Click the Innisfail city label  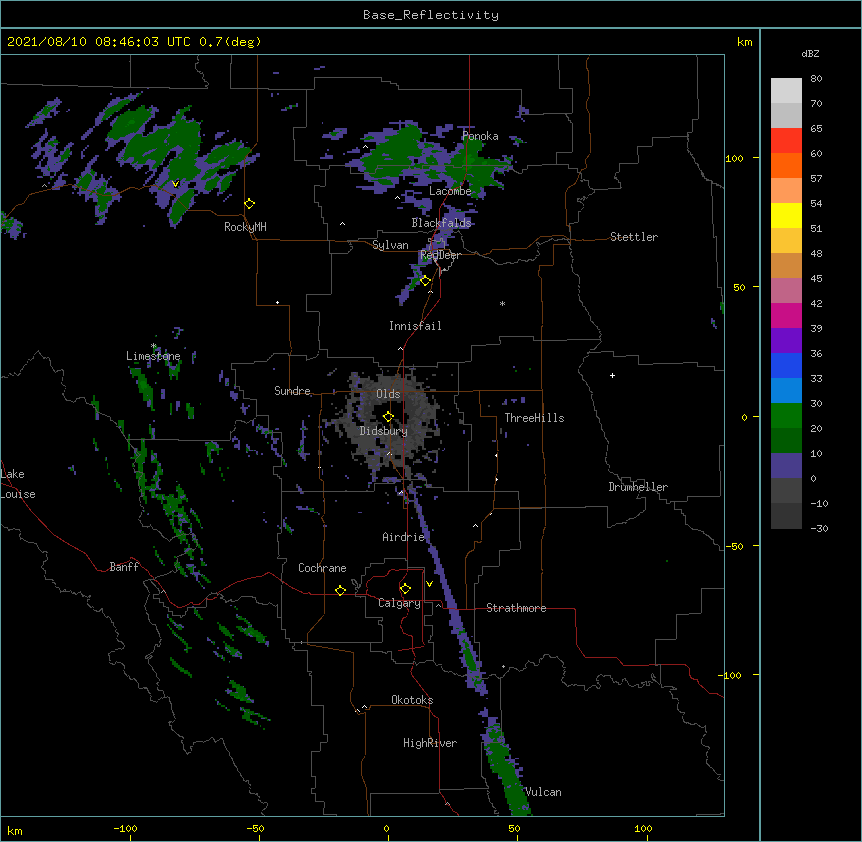click(415, 326)
